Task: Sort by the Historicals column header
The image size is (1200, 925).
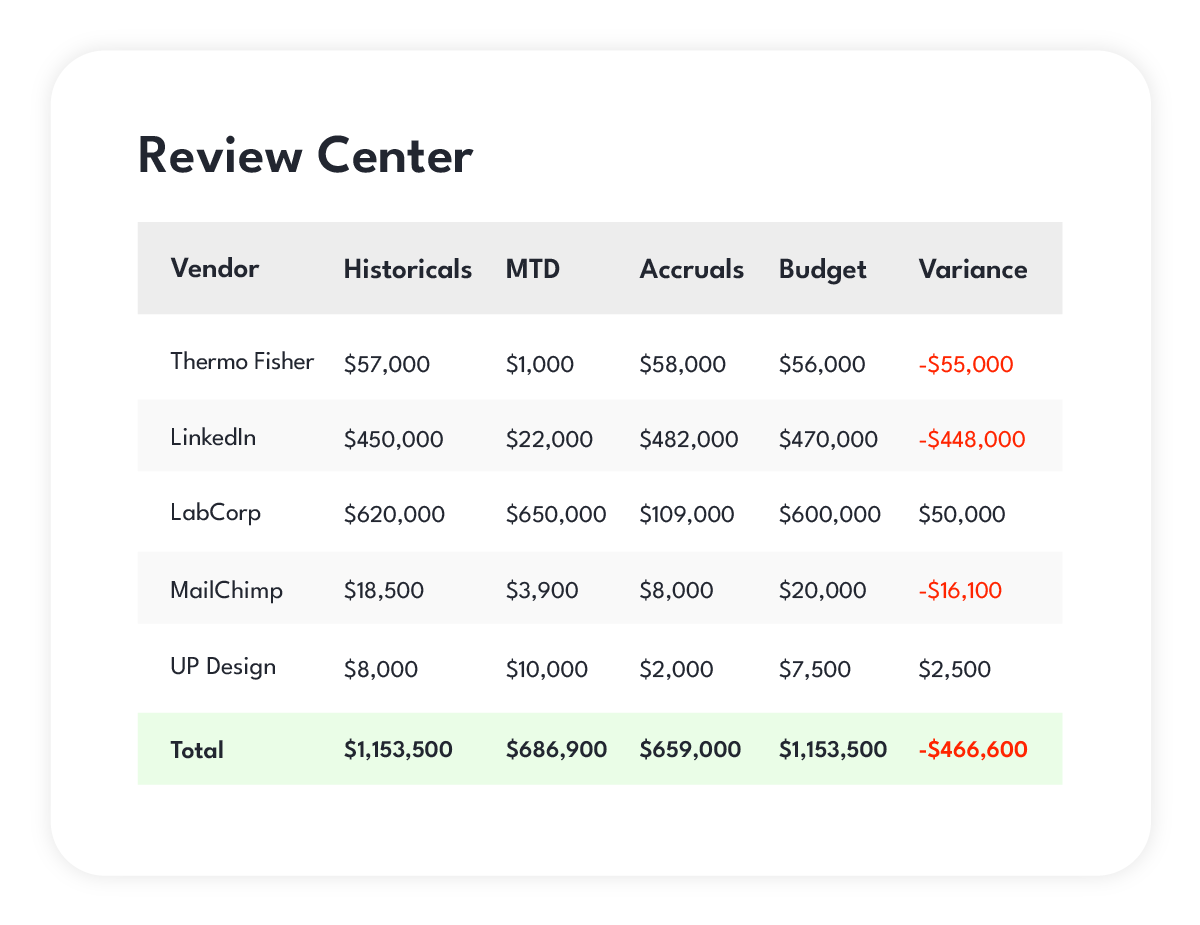Action: 407,269
